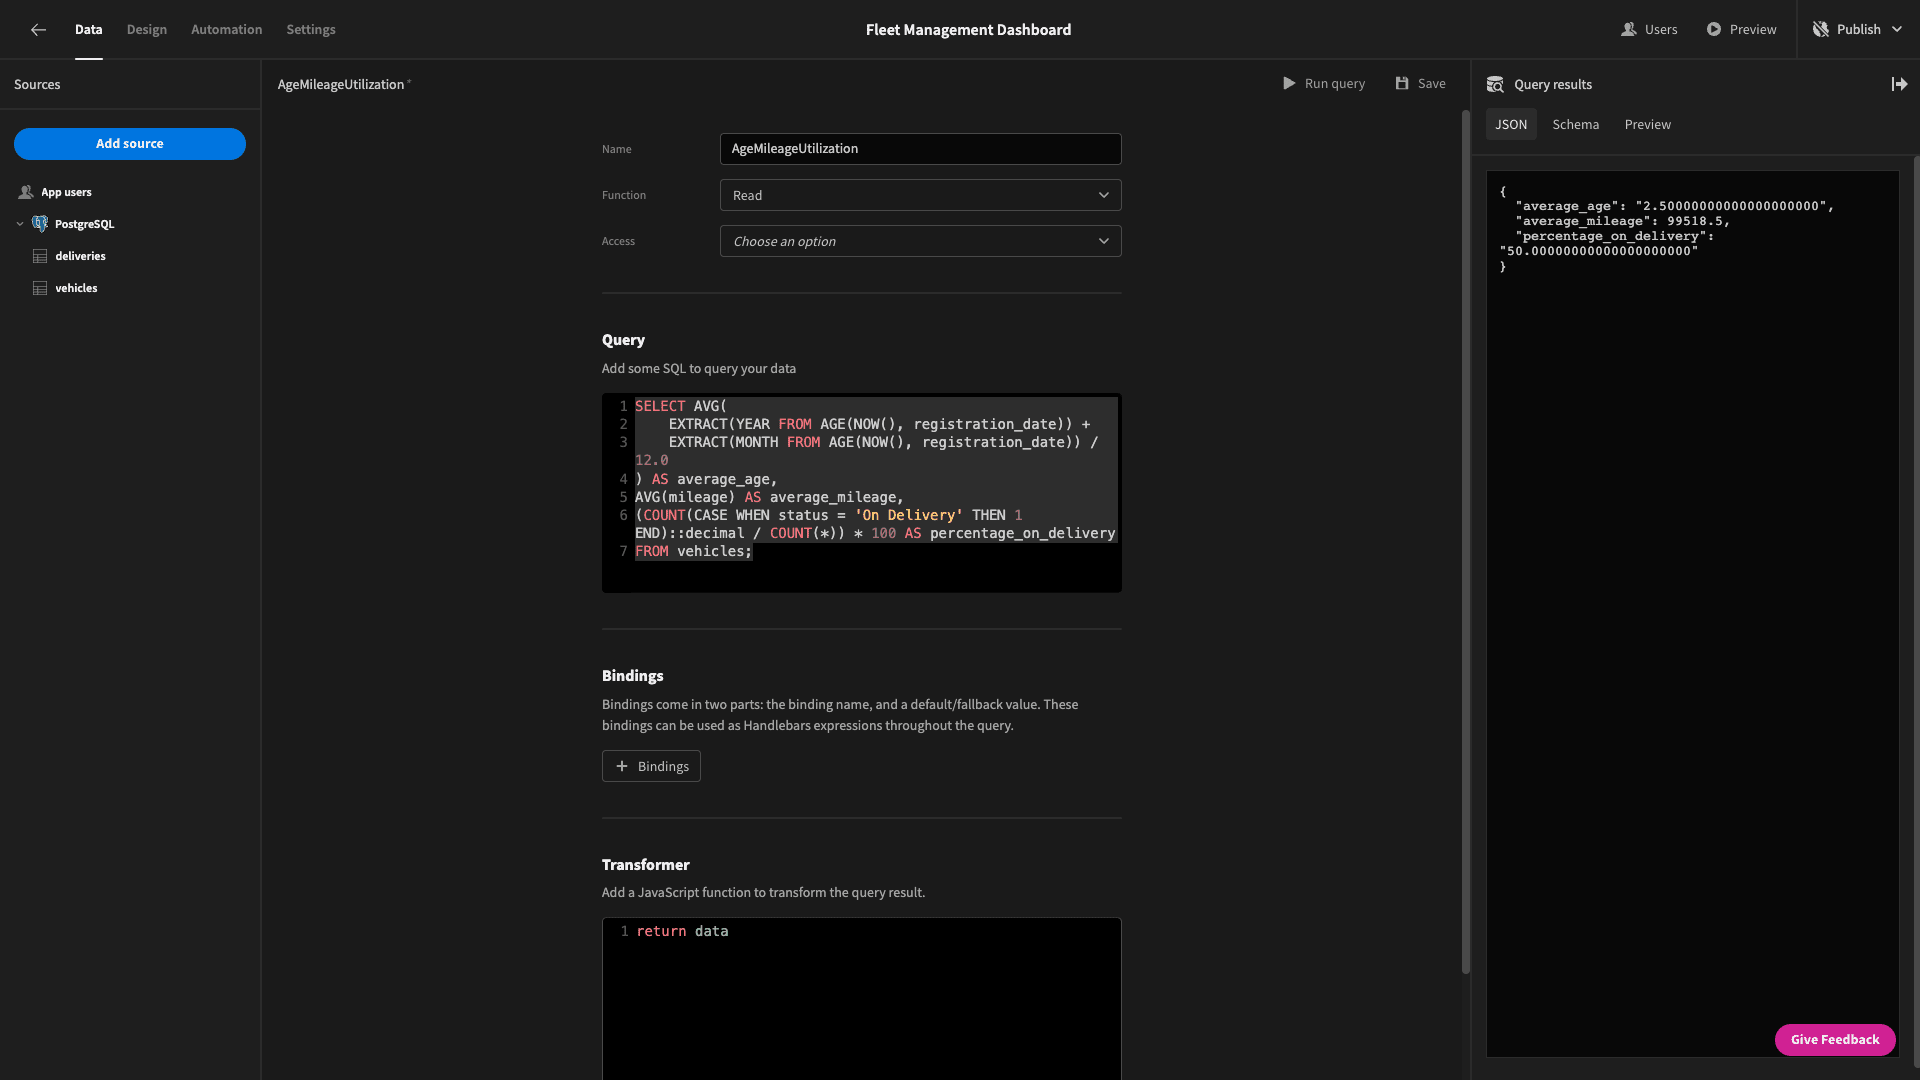Image resolution: width=1920 pixels, height=1080 pixels.
Task: Click the back arrow icon
Action: pos(38,30)
